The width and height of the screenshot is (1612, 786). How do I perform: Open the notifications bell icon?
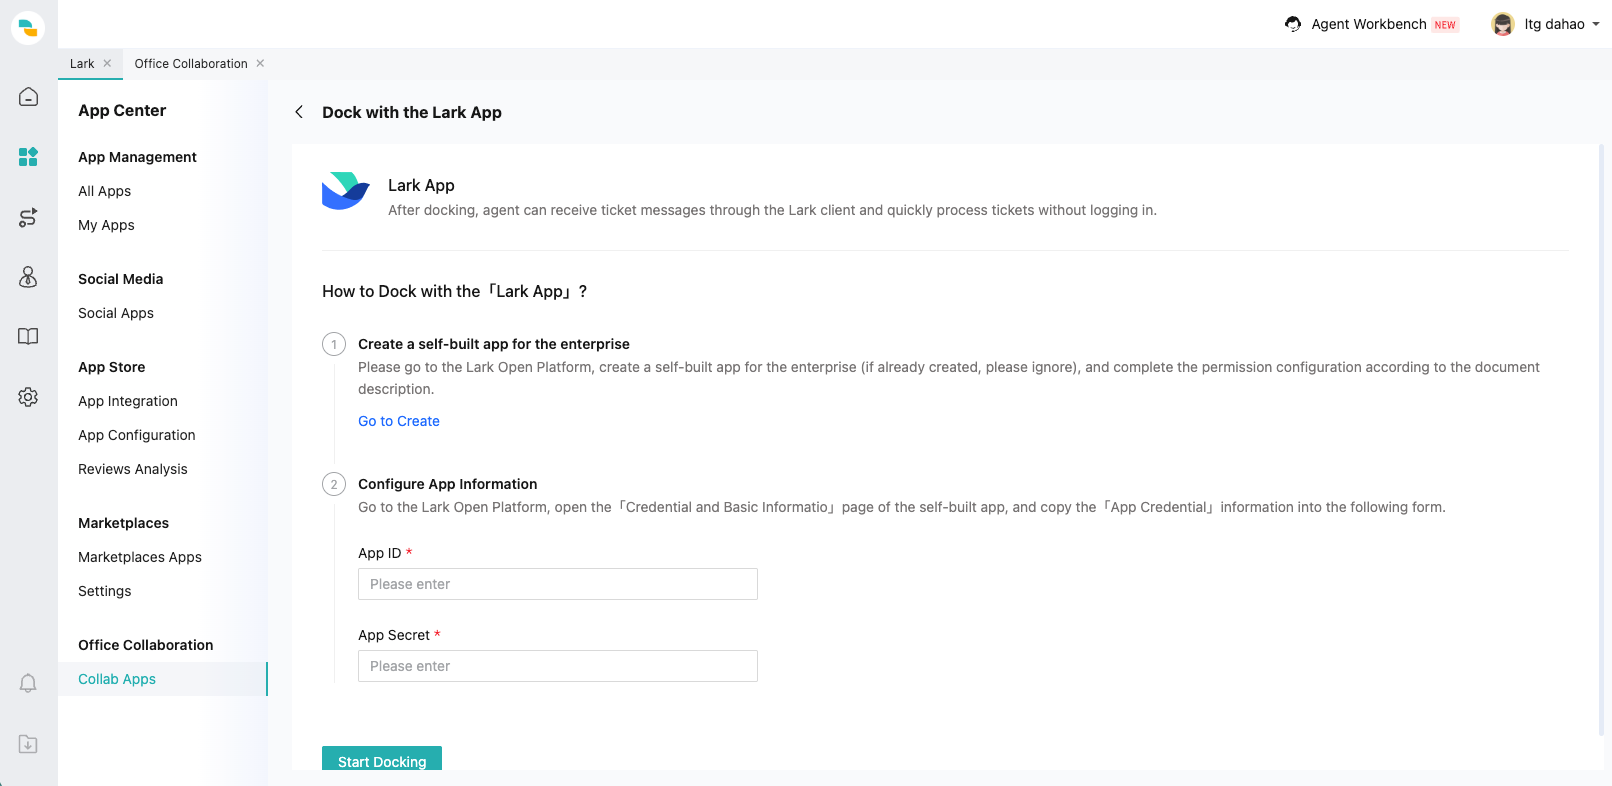pyautogui.click(x=28, y=683)
